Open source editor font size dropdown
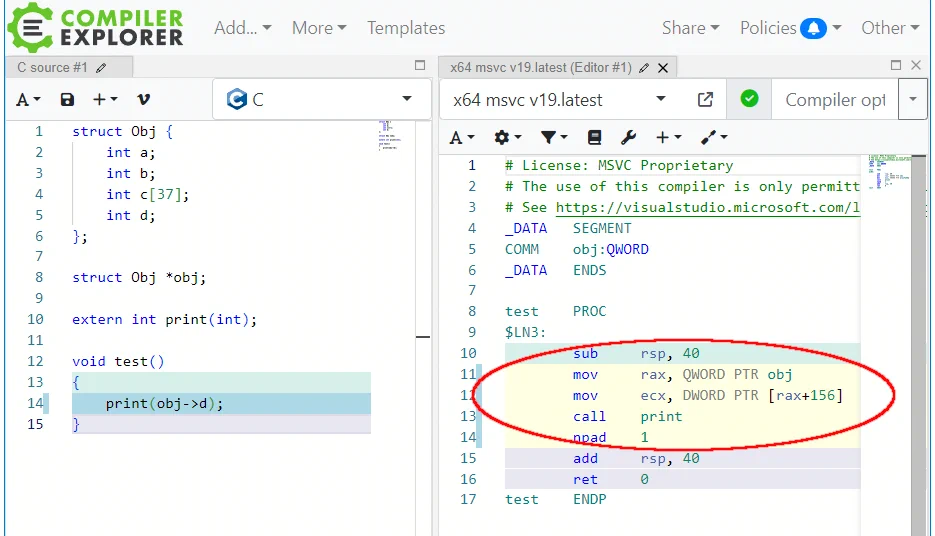The image size is (935, 536). [28, 100]
